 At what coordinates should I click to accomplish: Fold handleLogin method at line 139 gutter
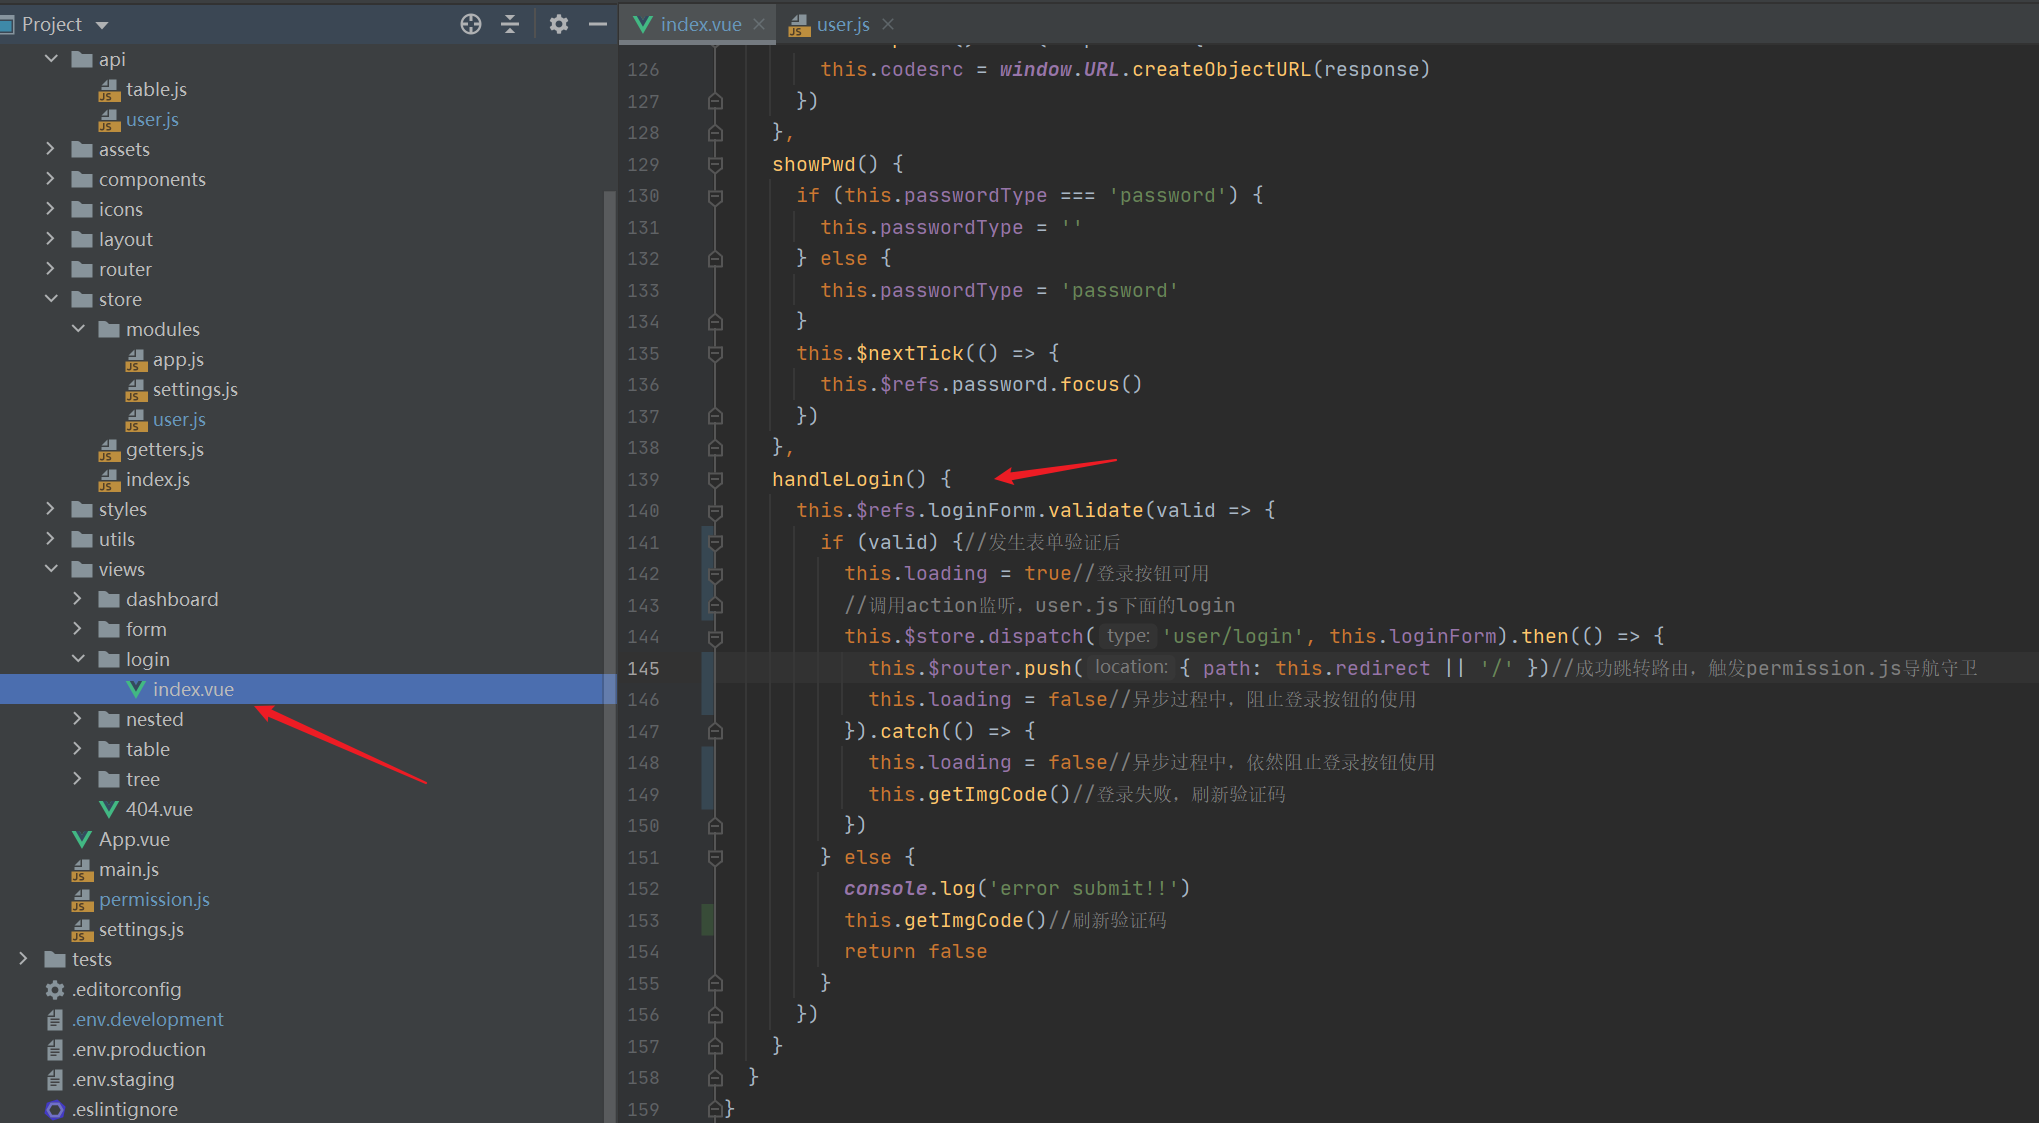click(x=715, y=480)
